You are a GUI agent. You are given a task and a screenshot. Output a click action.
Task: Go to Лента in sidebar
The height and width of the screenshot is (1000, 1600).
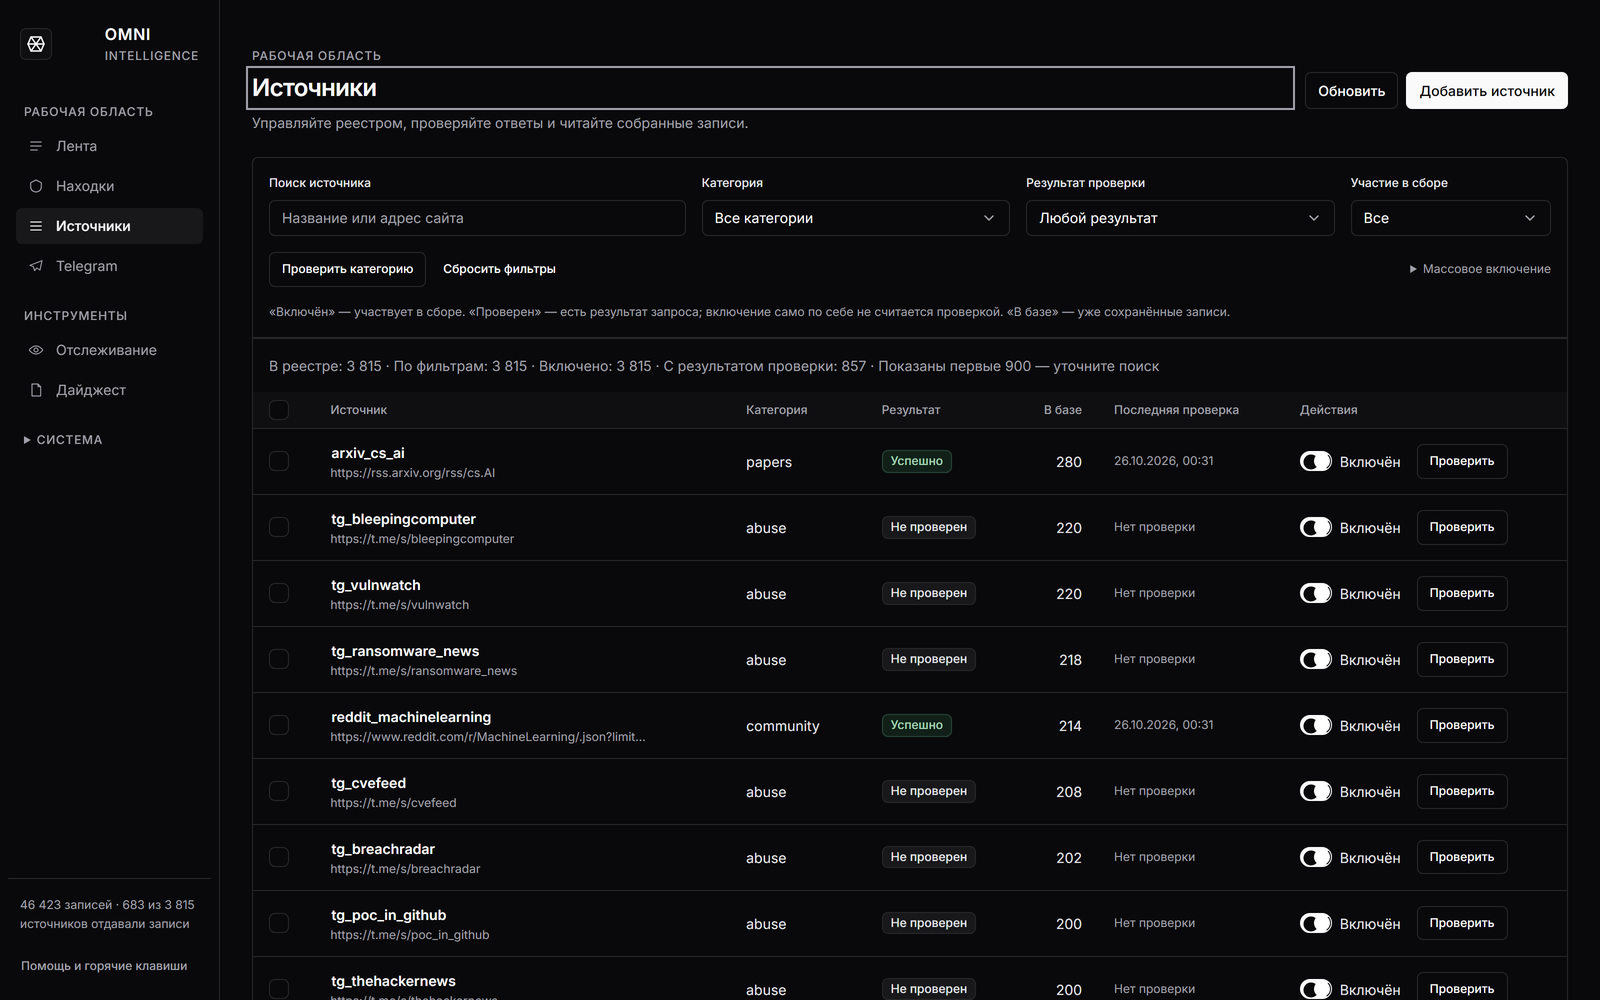point(109,146)
